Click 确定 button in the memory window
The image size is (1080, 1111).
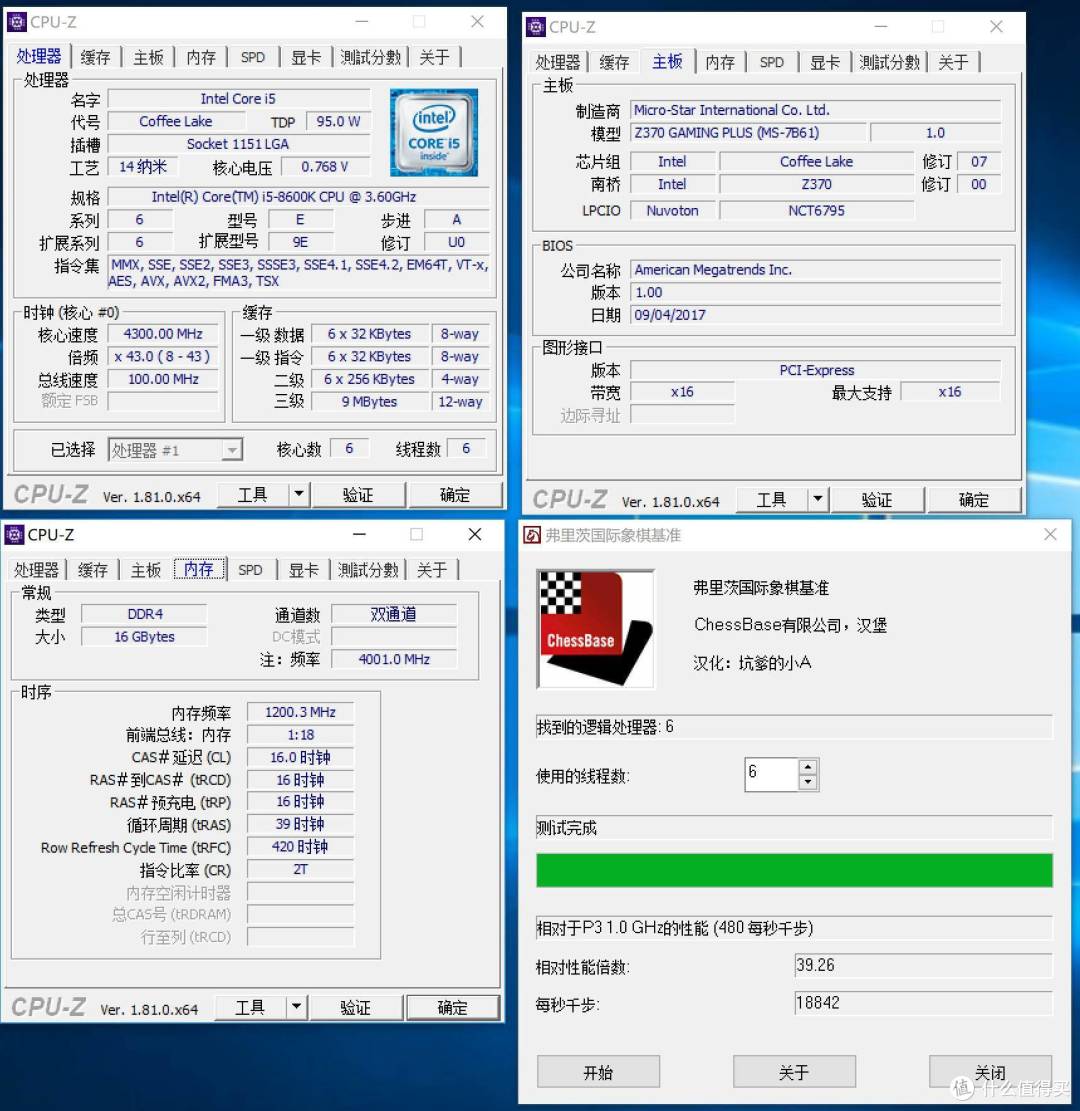pos(452,1007)
